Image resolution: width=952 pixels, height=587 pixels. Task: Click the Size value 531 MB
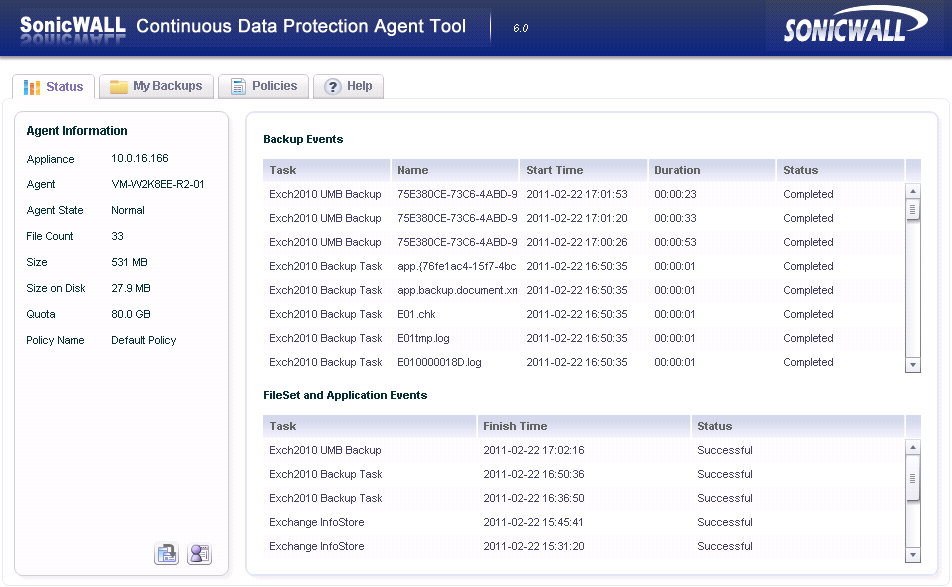[x=129, y=262]
